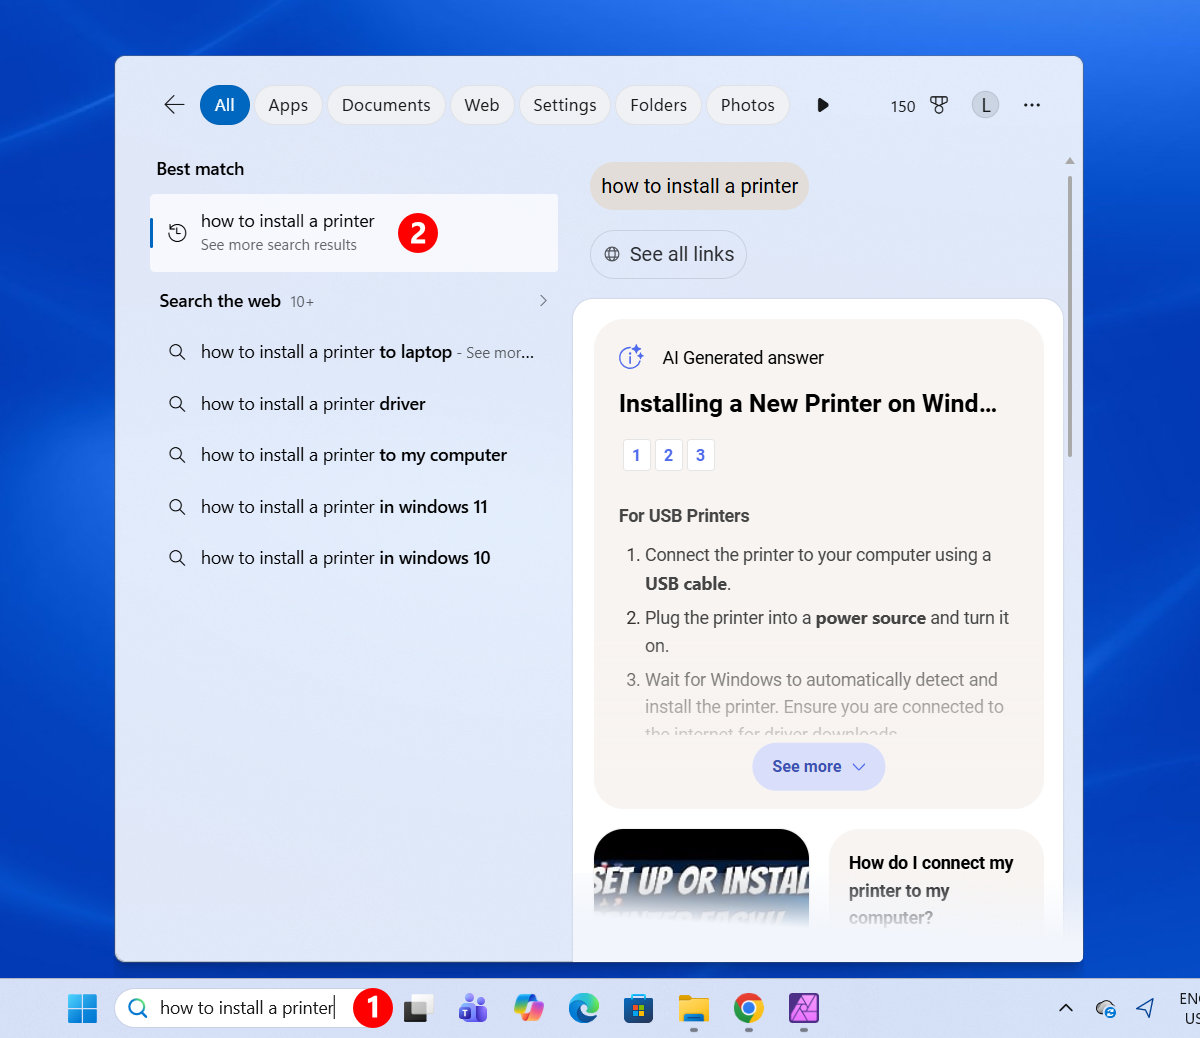The width and height of the screenshot is (1200, 1038).
Task: Expand the answer with See more
Action: pos(818,767)
